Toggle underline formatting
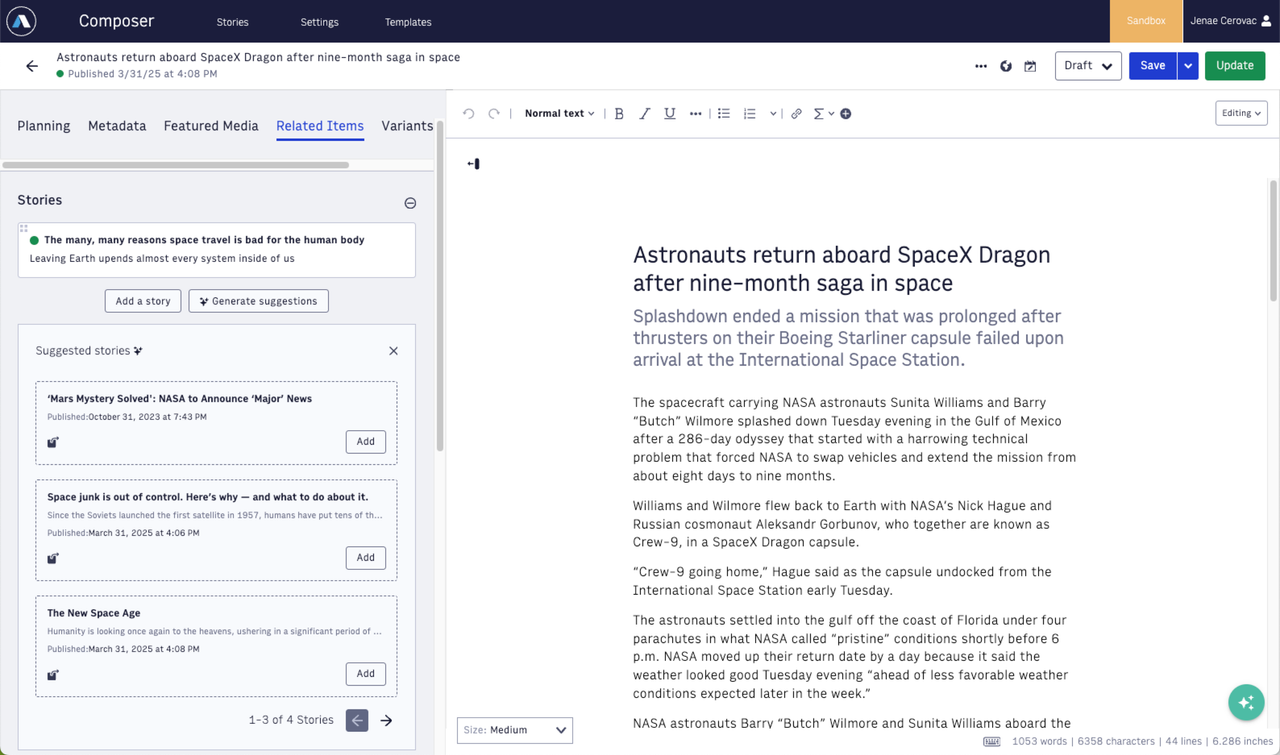Image resolution: width=1280 pixels, height=755 pixels. (670, 114)
